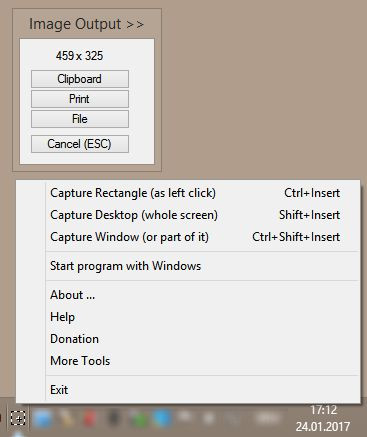Click the blurred dark gray tray icon
This screenshot has width=367, height=437.
point(114,419)
